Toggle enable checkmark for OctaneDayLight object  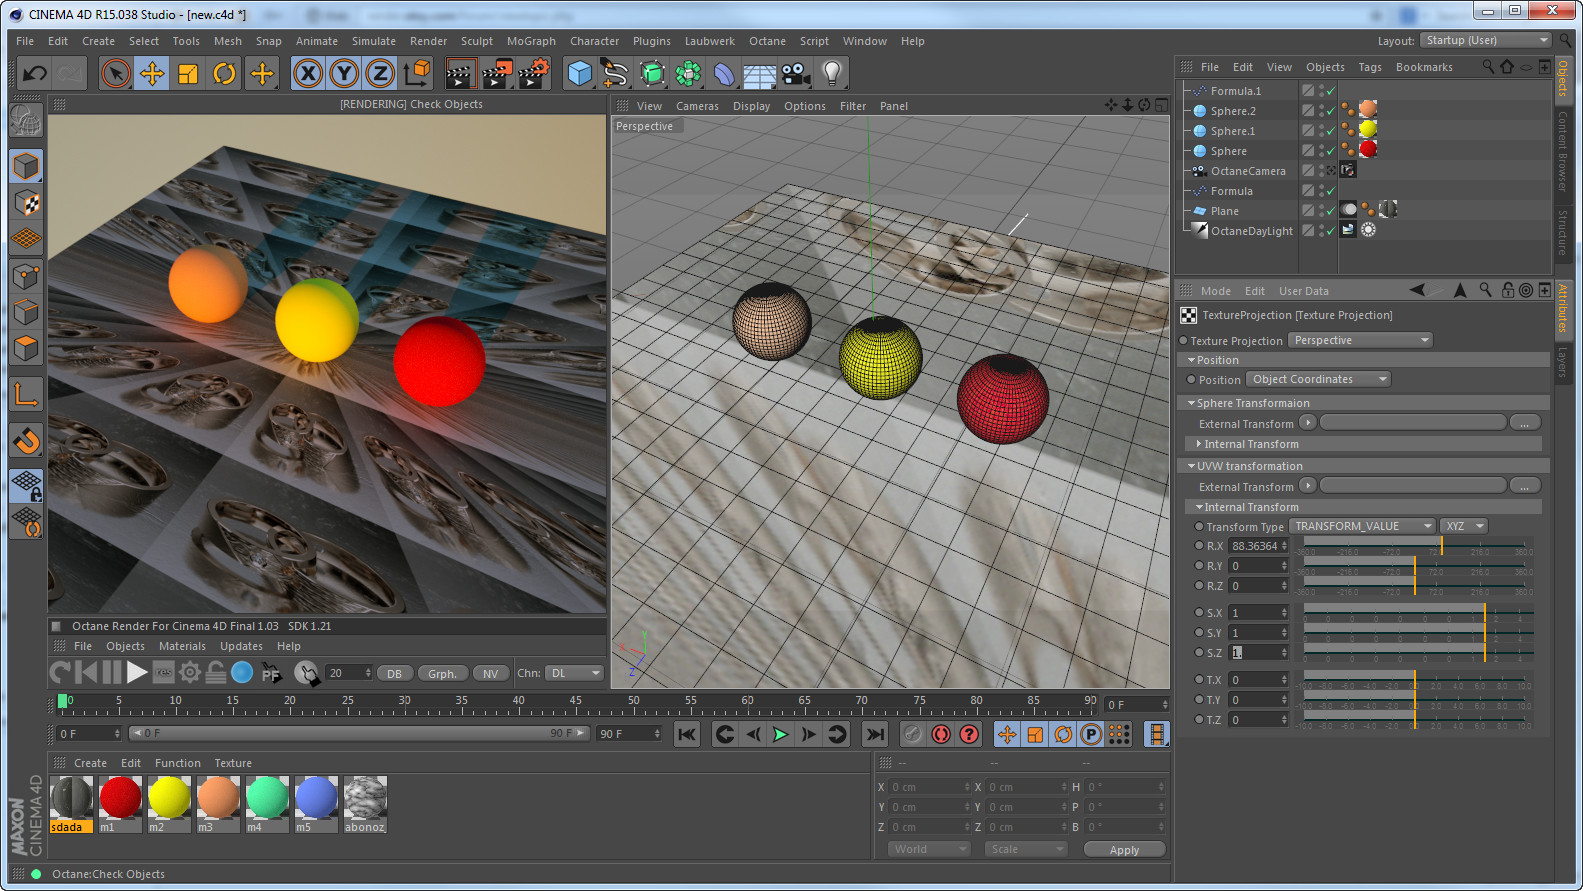pyautogui.click(x=1331, y=231)
